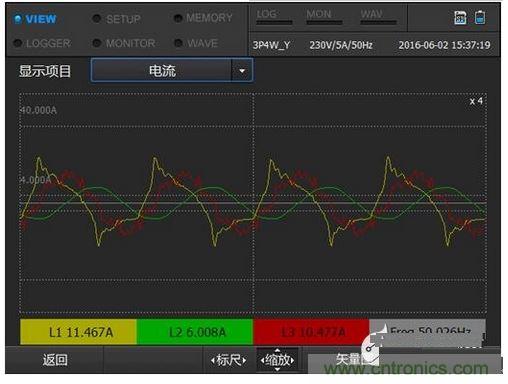508x384 pixels.
Task: Click the 返回 back button
Action: point(55,360)
